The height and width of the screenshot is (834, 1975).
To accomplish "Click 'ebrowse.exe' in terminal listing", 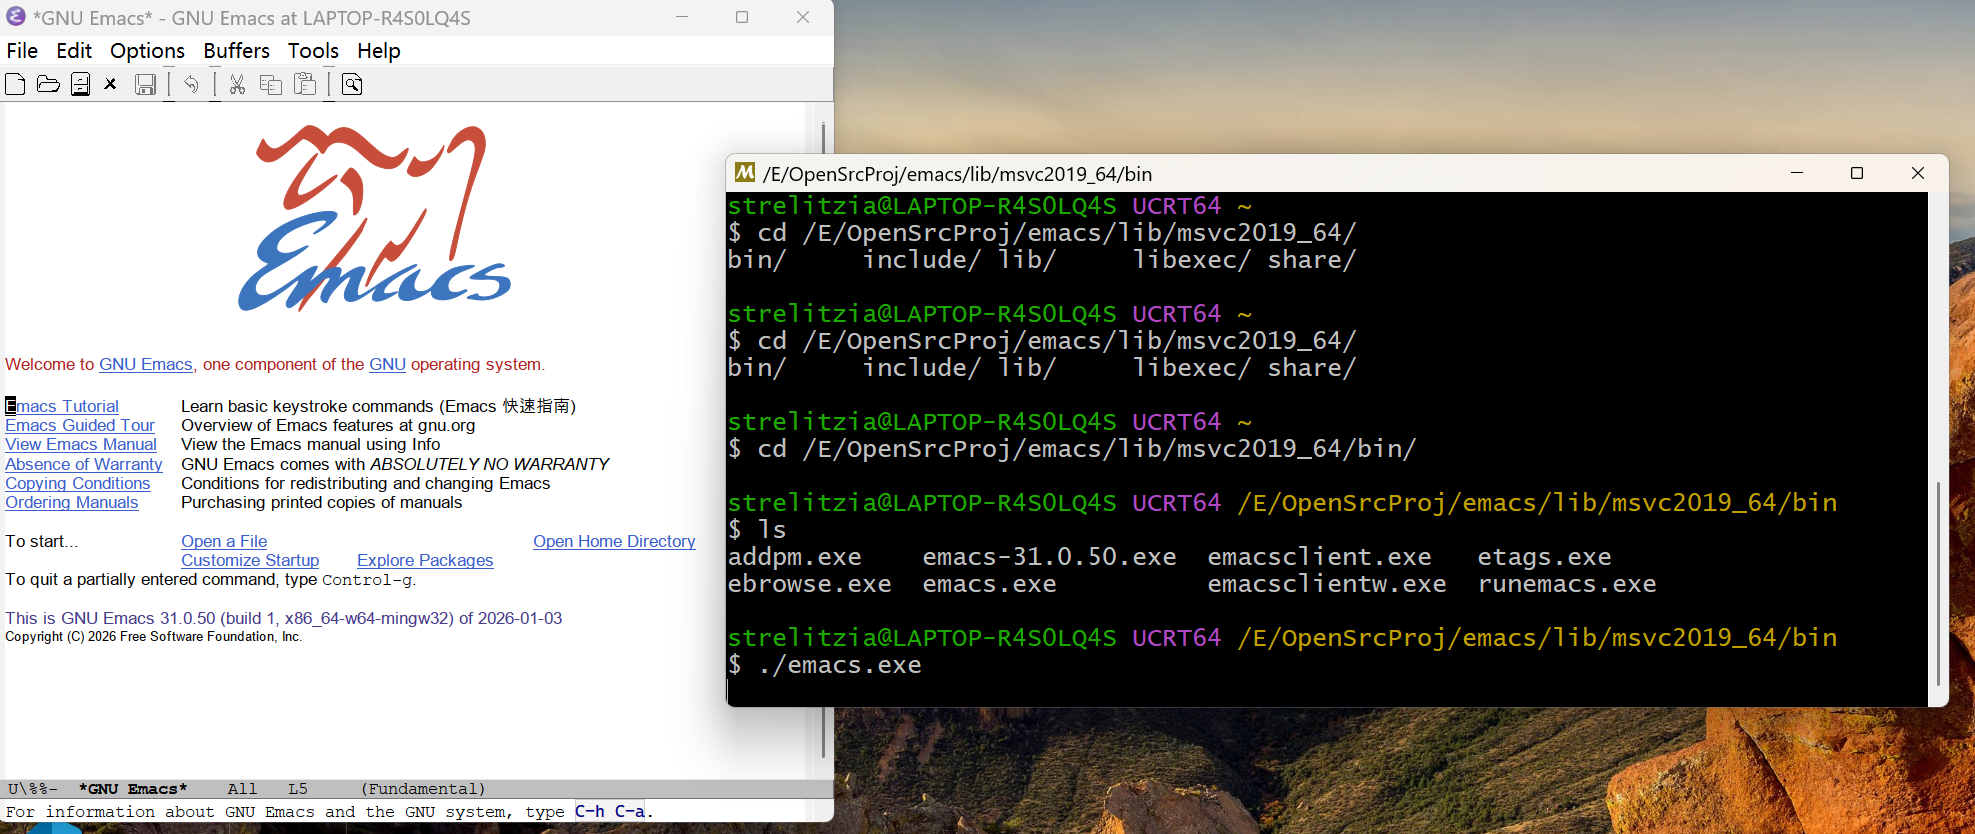I will [x=810, y=584].
